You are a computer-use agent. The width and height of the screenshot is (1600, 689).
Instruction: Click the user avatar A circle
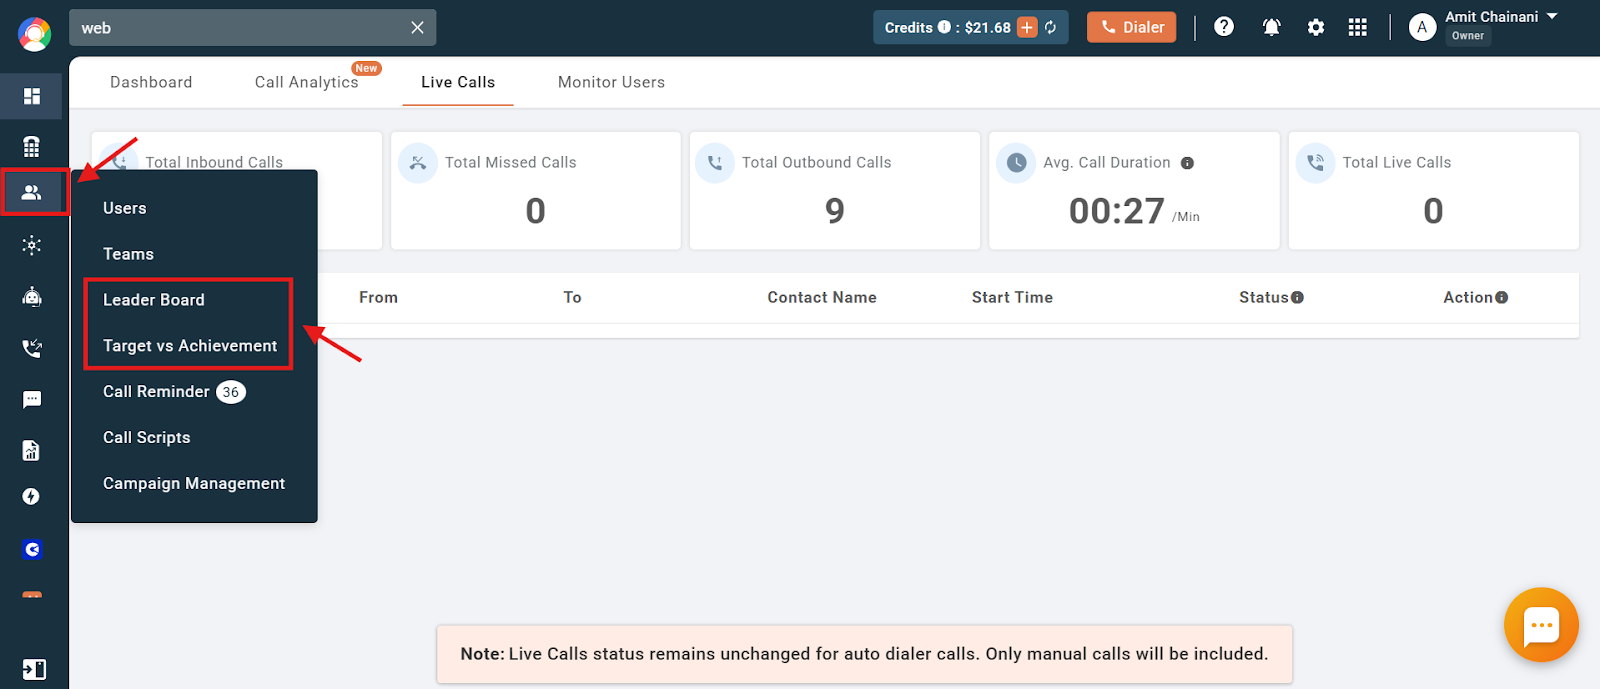1422,28
